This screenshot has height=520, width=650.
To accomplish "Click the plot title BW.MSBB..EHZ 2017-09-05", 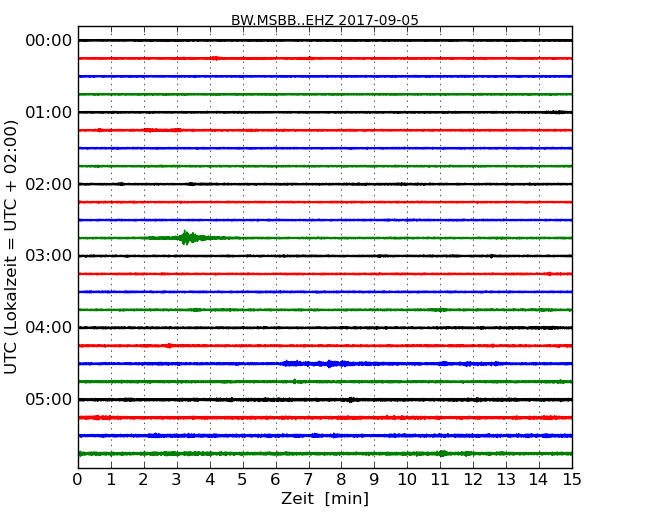I will pyautogui.click(x=325, y=20).
